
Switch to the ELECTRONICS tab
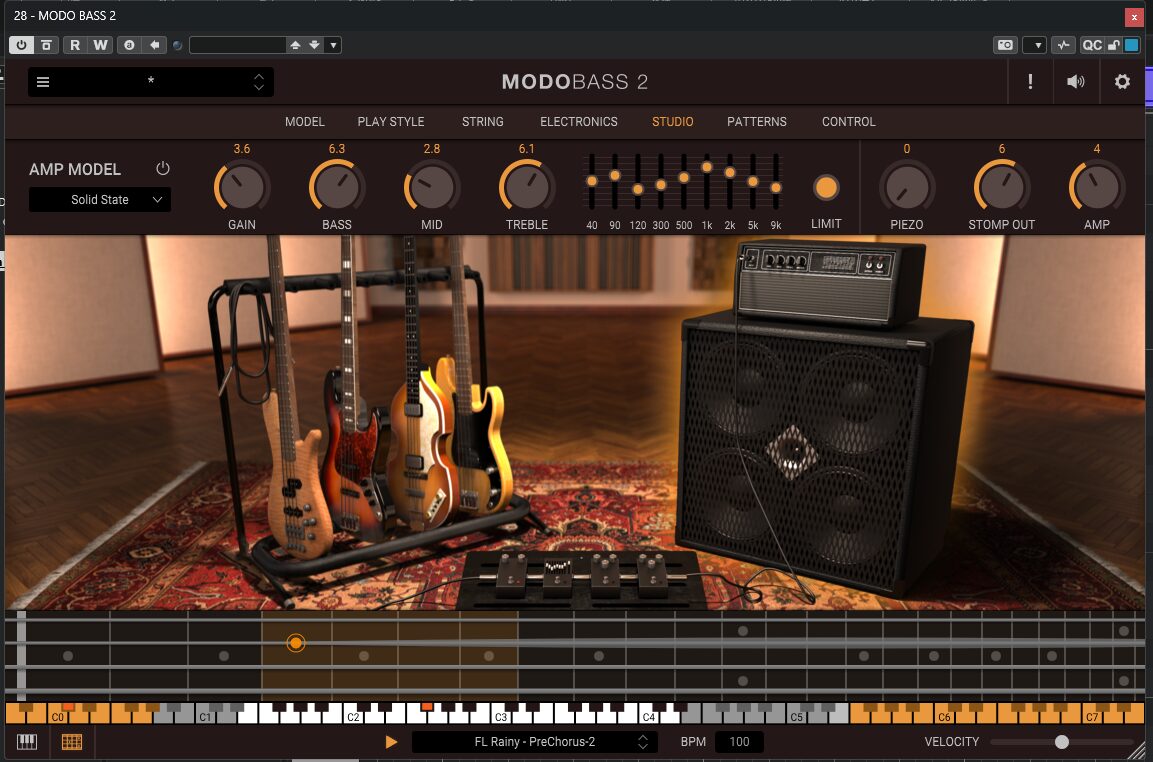[x=579, y=122]
